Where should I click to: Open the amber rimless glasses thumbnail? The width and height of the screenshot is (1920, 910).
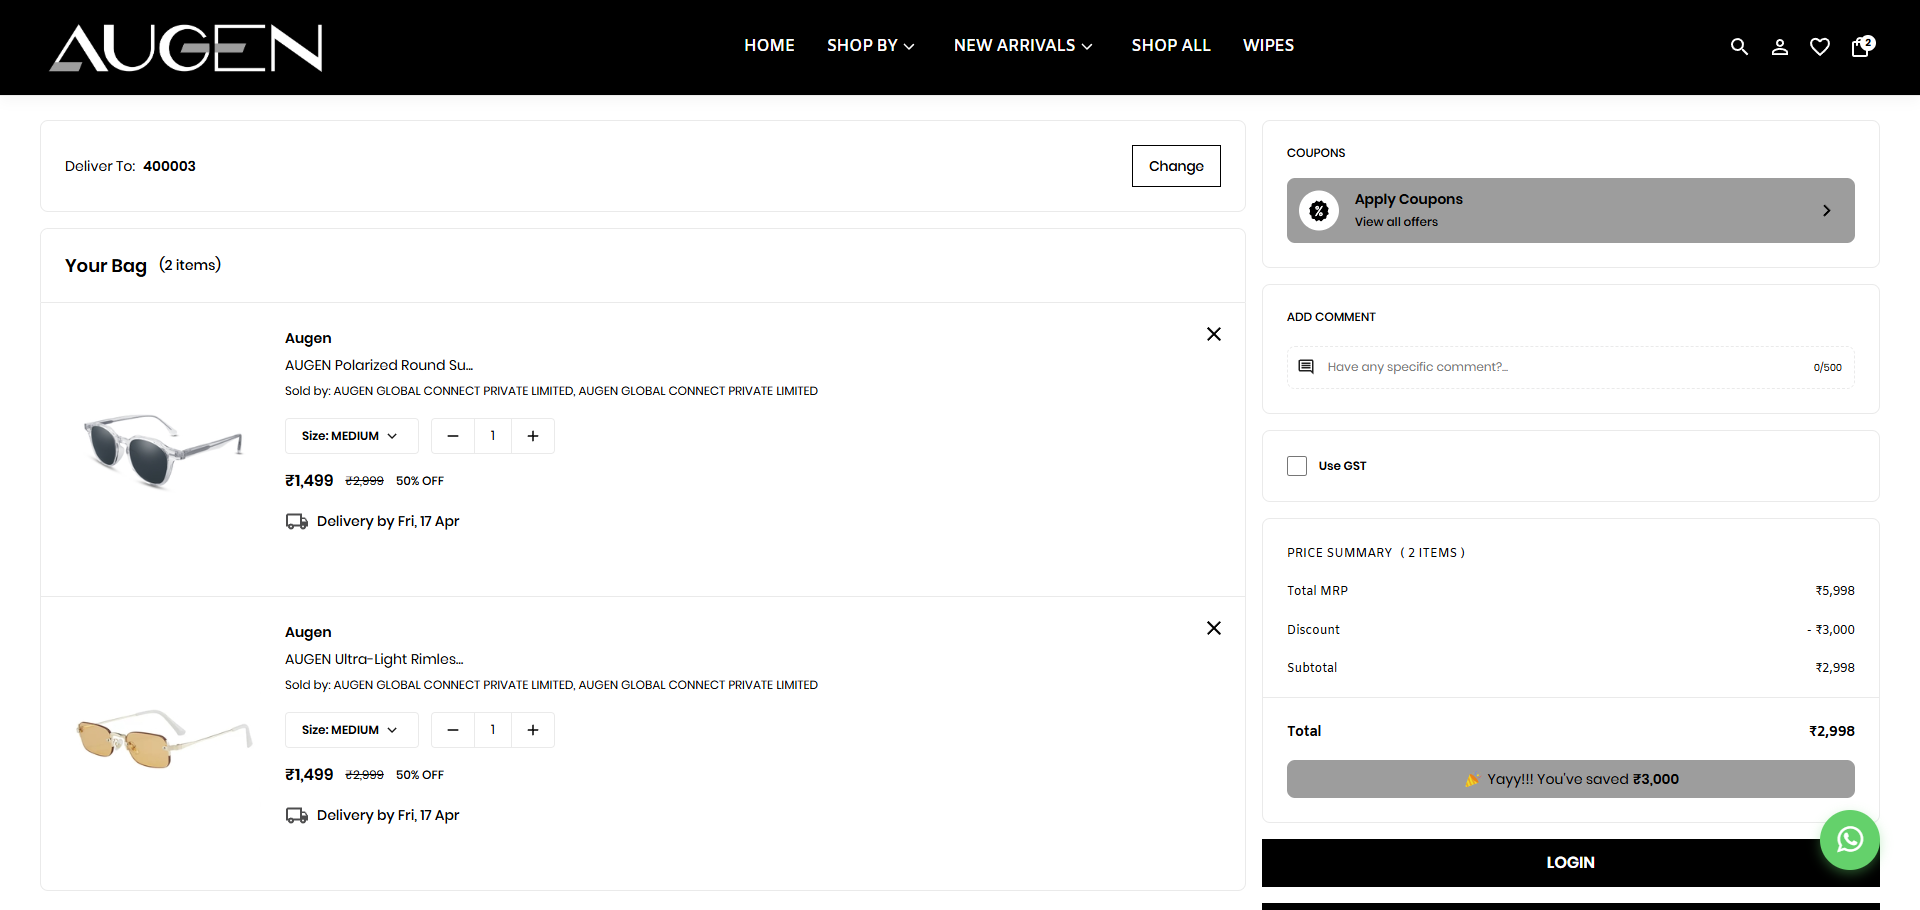[163, 738]
